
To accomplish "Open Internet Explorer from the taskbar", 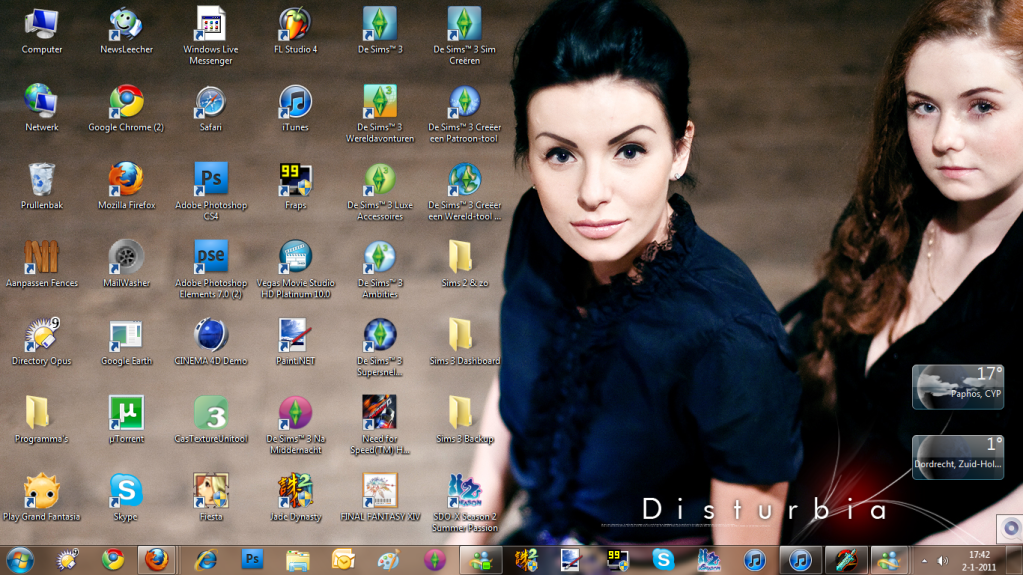I will [206, 559].
